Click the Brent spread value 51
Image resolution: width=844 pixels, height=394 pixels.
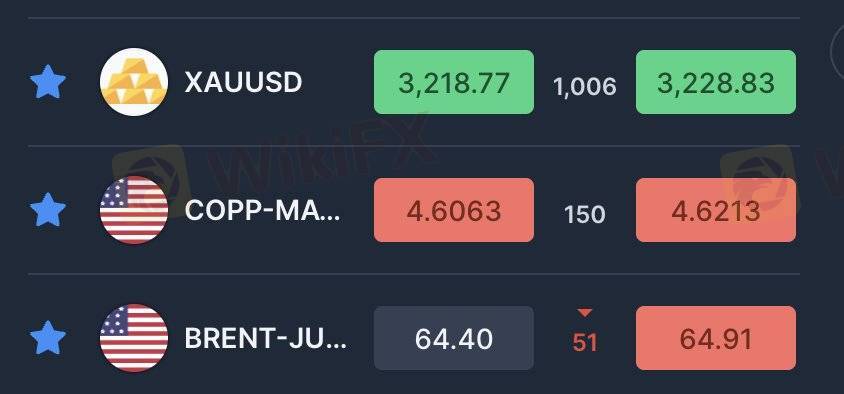(x=585, y=342)
